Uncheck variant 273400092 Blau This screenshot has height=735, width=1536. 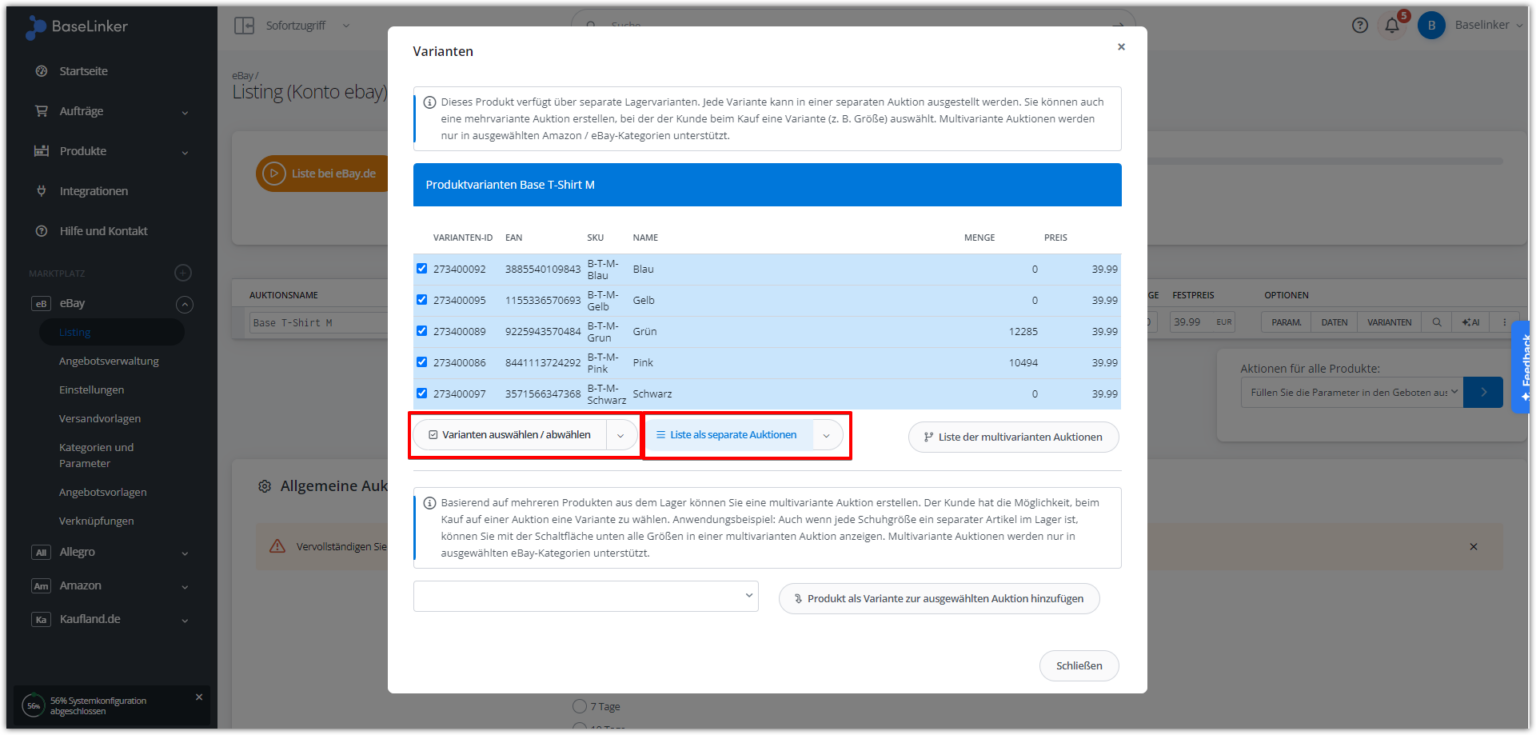coord(421,269)
